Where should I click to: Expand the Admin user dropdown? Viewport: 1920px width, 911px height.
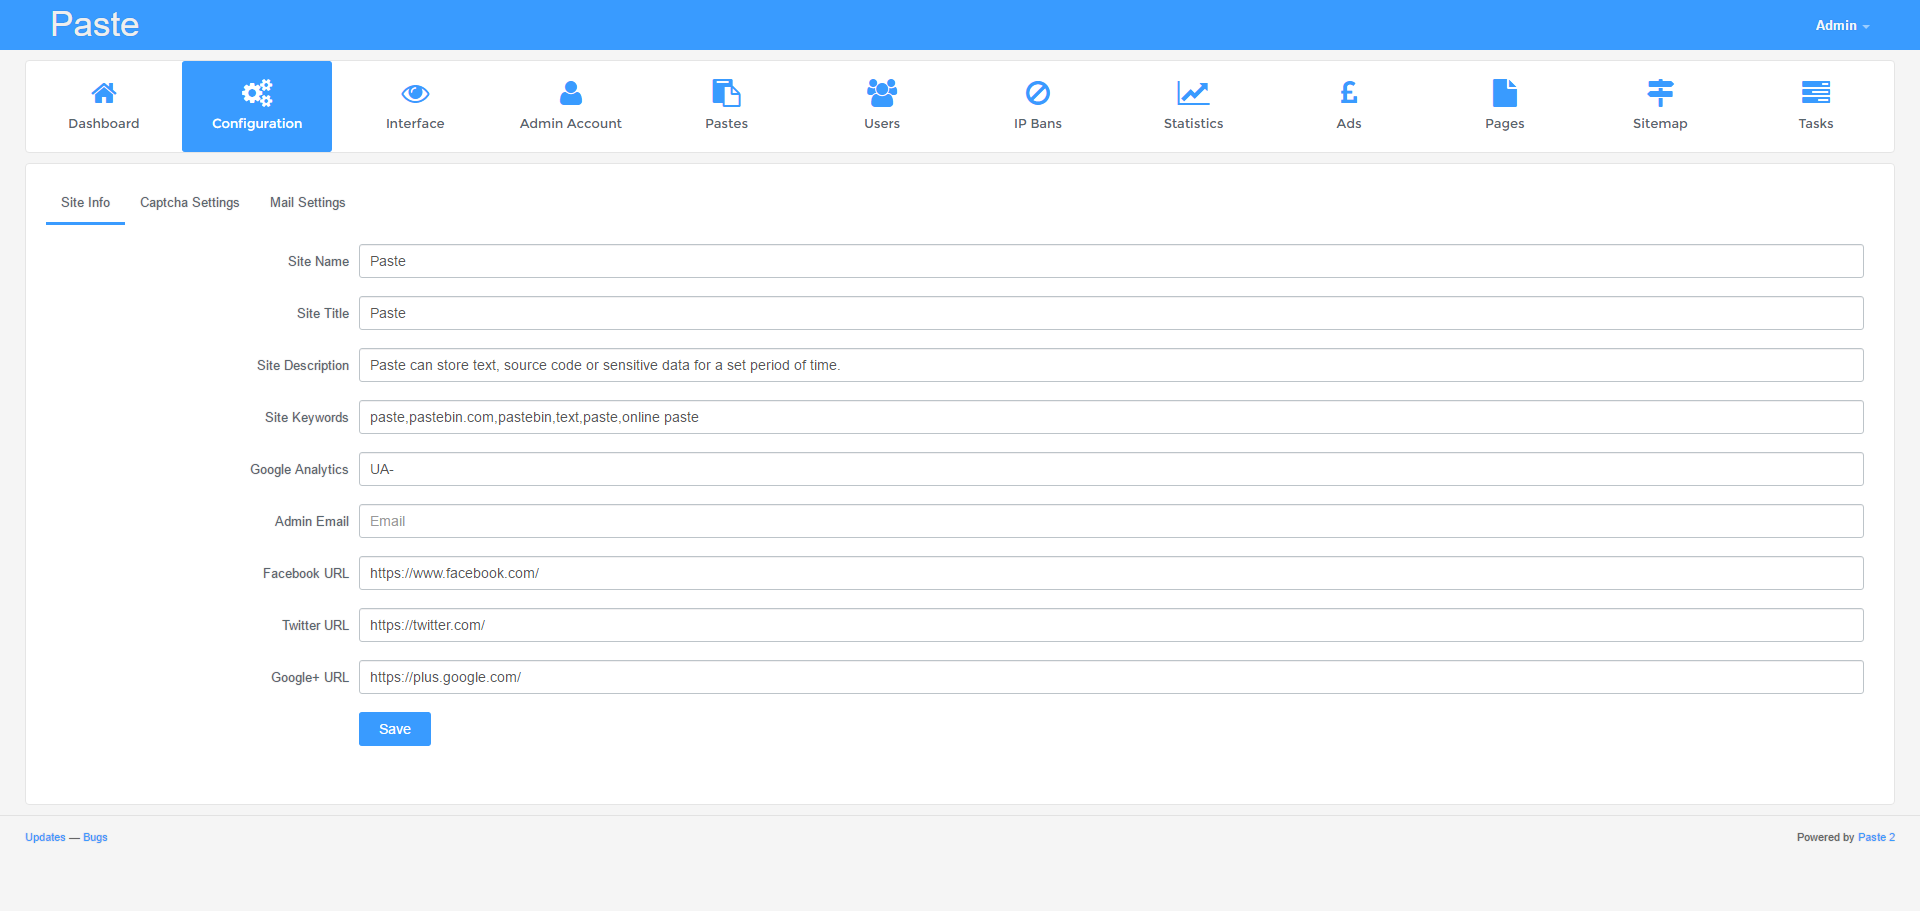tap(1841, 25)
